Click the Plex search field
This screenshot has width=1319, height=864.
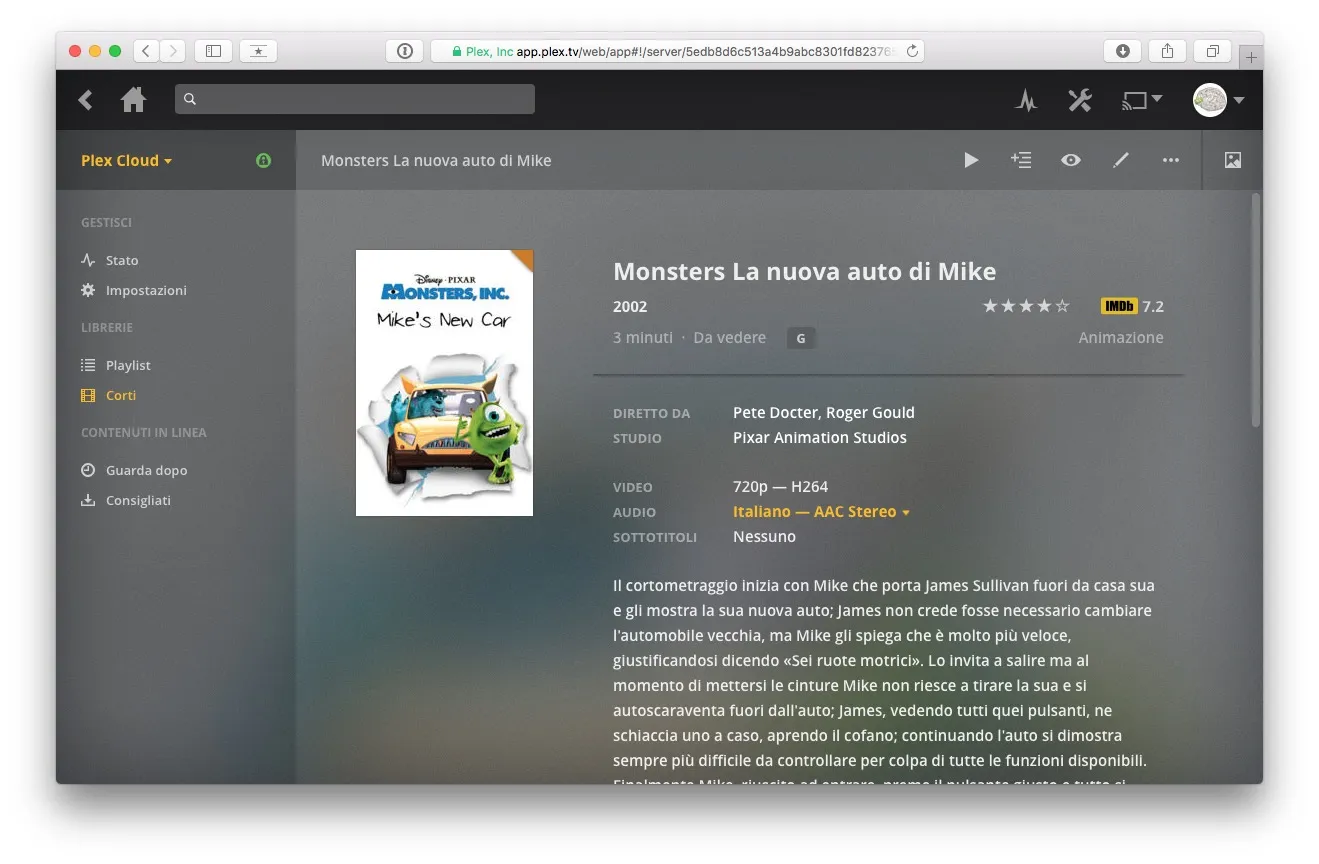tap(355, 99)
